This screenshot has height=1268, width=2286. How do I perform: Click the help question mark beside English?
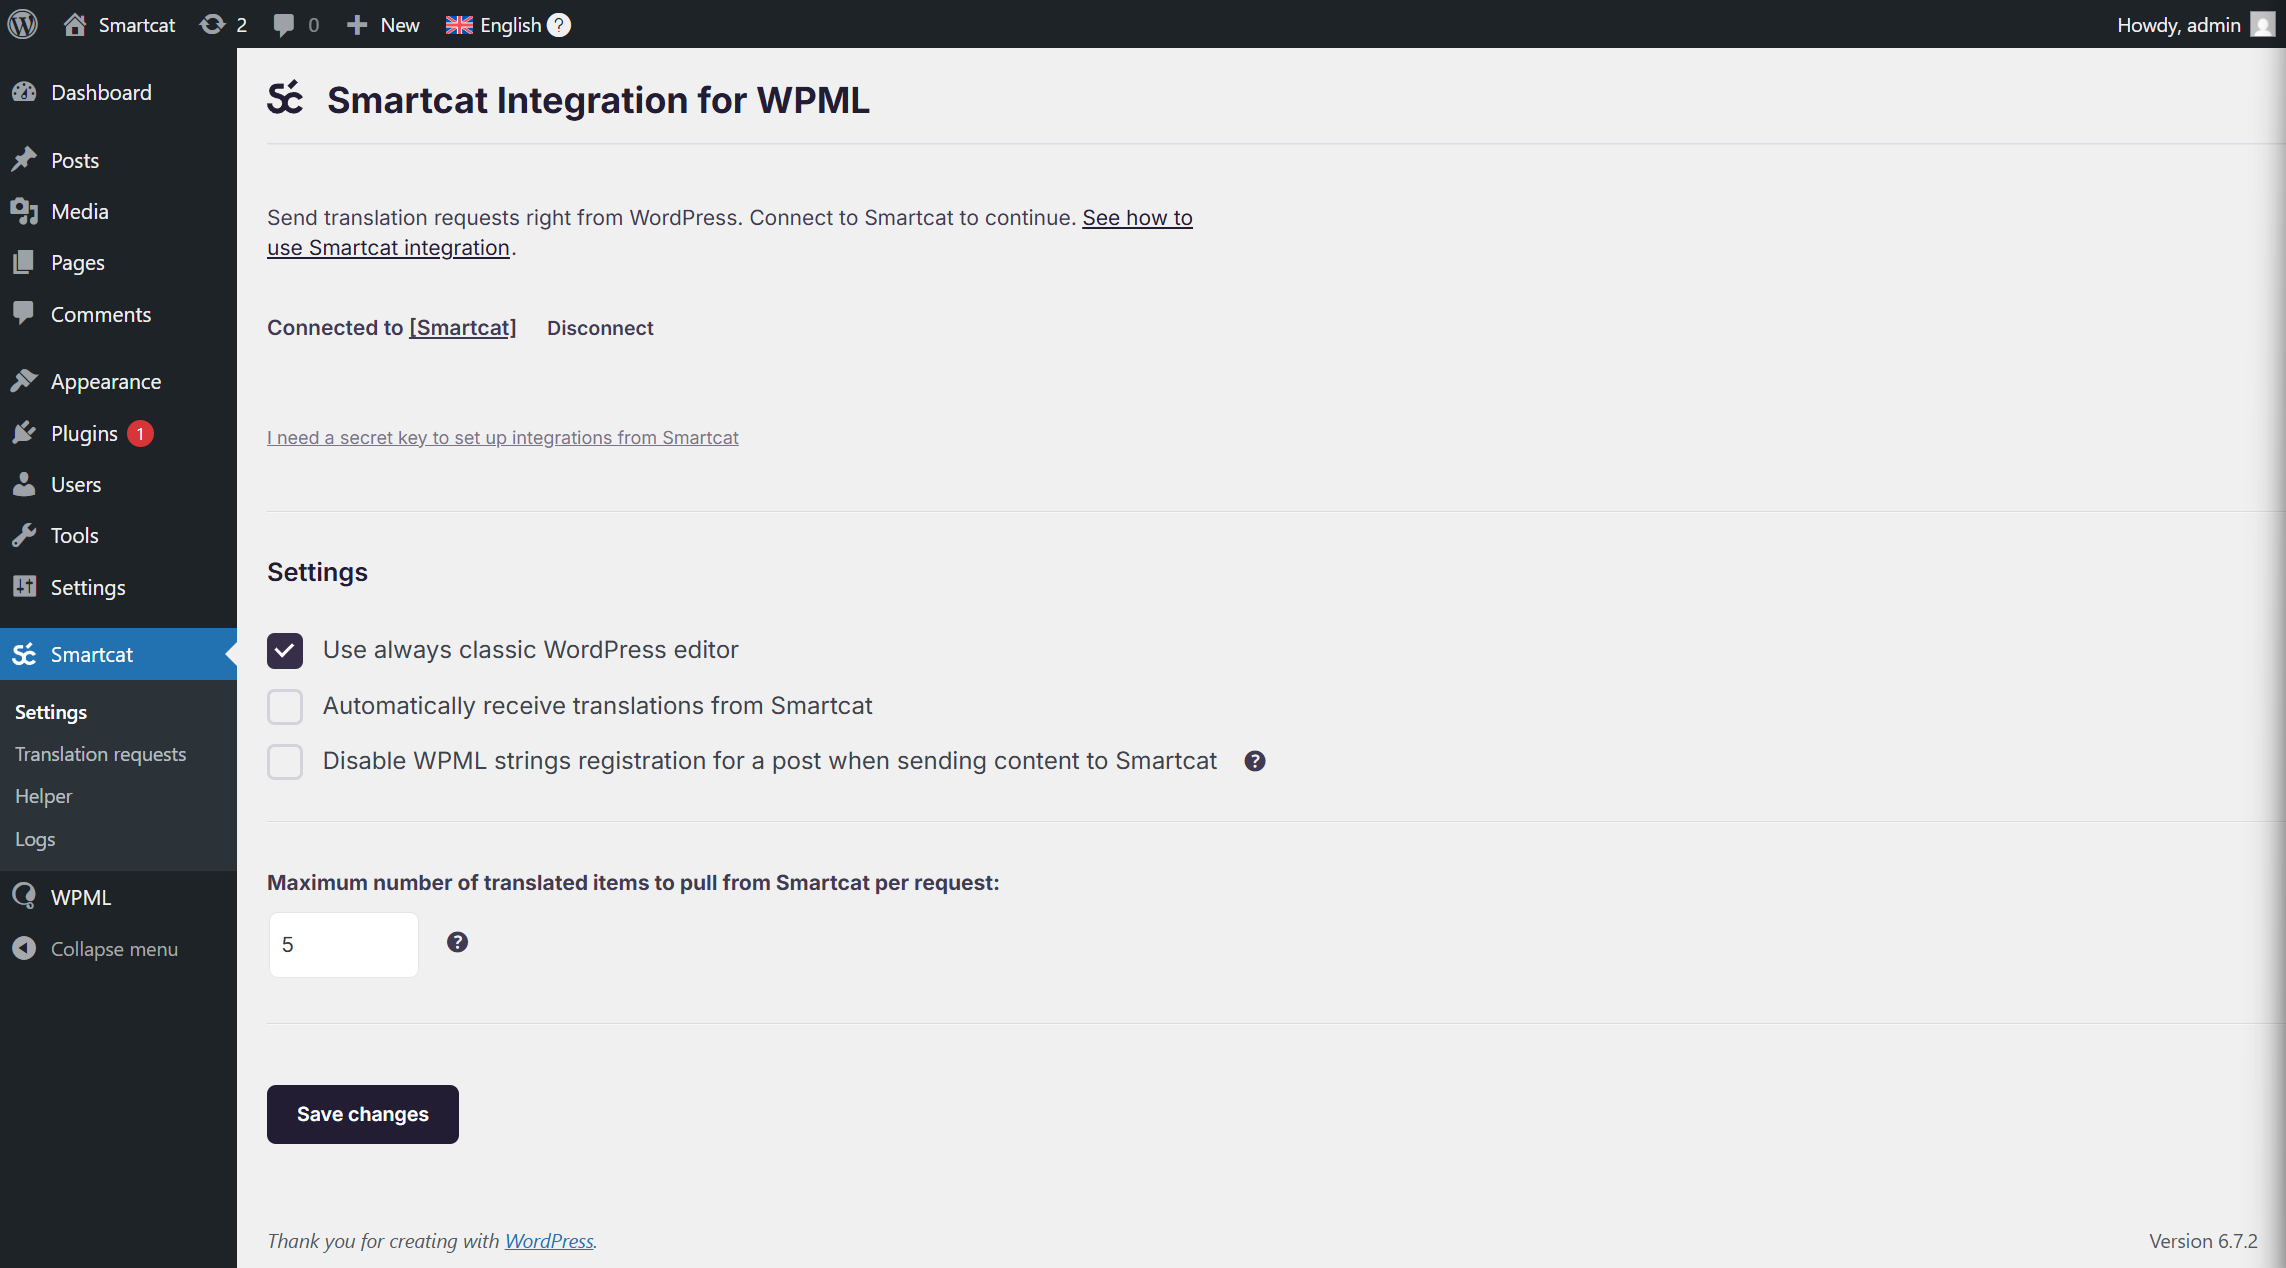coord(559,25)
